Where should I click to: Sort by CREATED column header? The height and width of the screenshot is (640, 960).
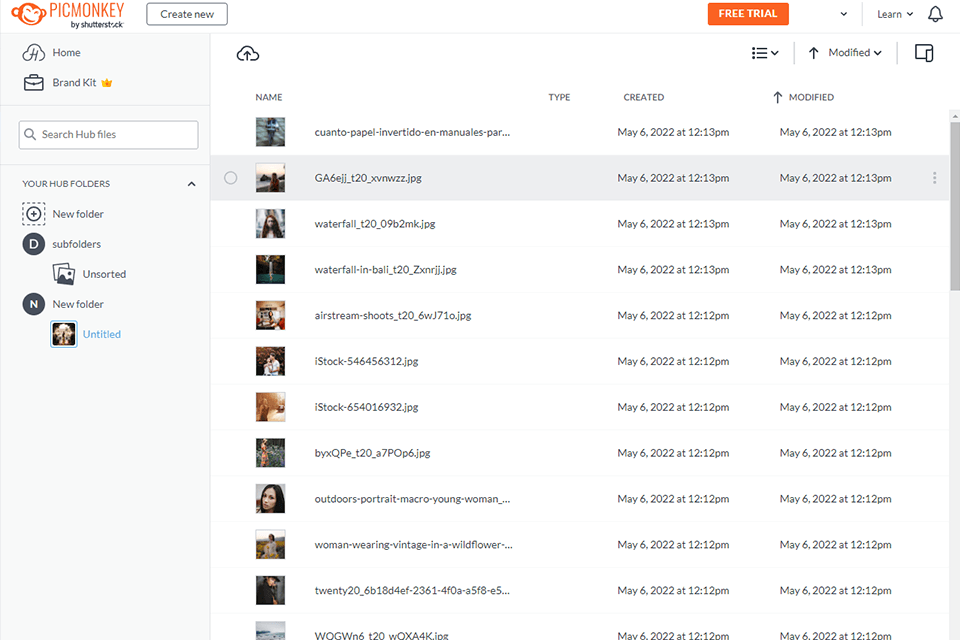coord(643,97)
